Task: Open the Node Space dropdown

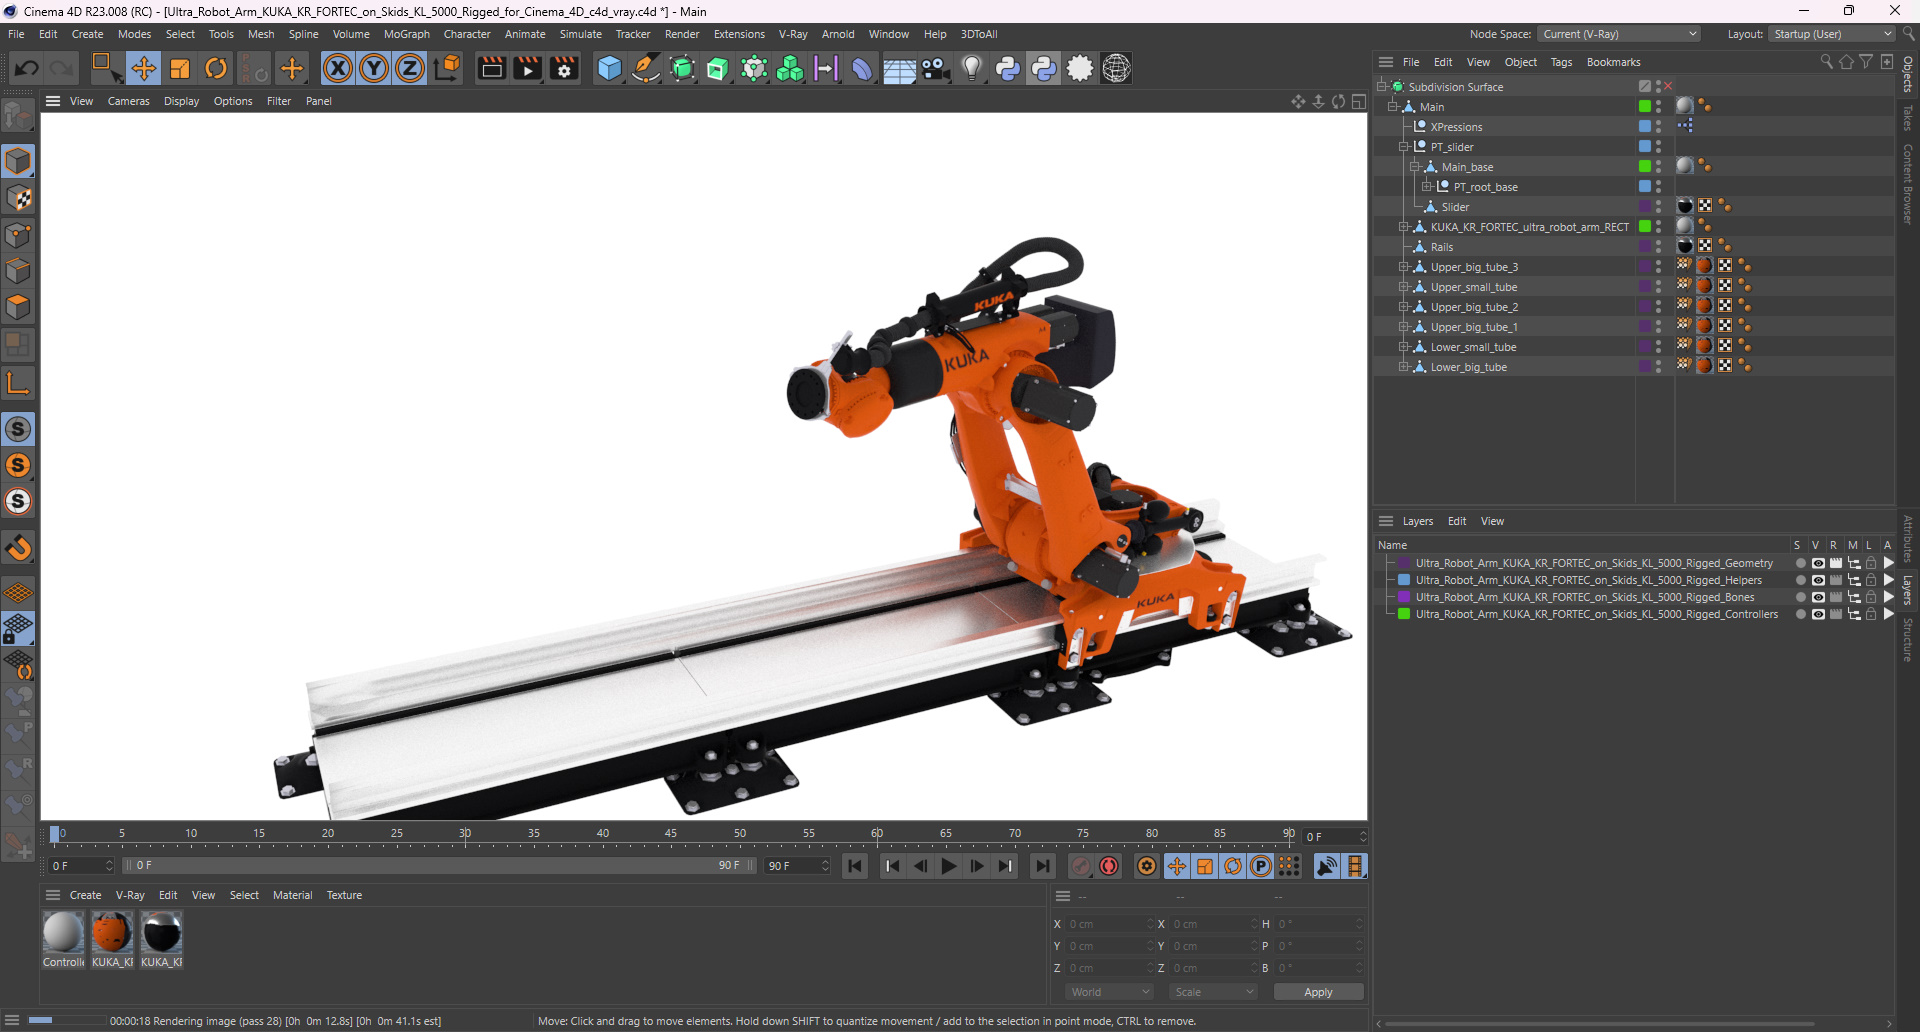Action: [x=1619, y=34]
